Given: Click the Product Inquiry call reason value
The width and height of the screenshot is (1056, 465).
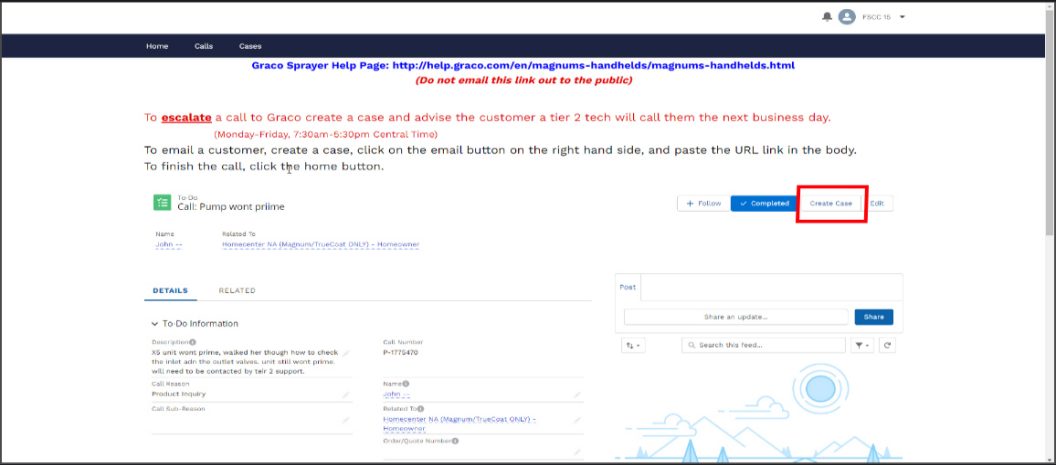Looking at the screenshot, I should click(x=178, y=394).
